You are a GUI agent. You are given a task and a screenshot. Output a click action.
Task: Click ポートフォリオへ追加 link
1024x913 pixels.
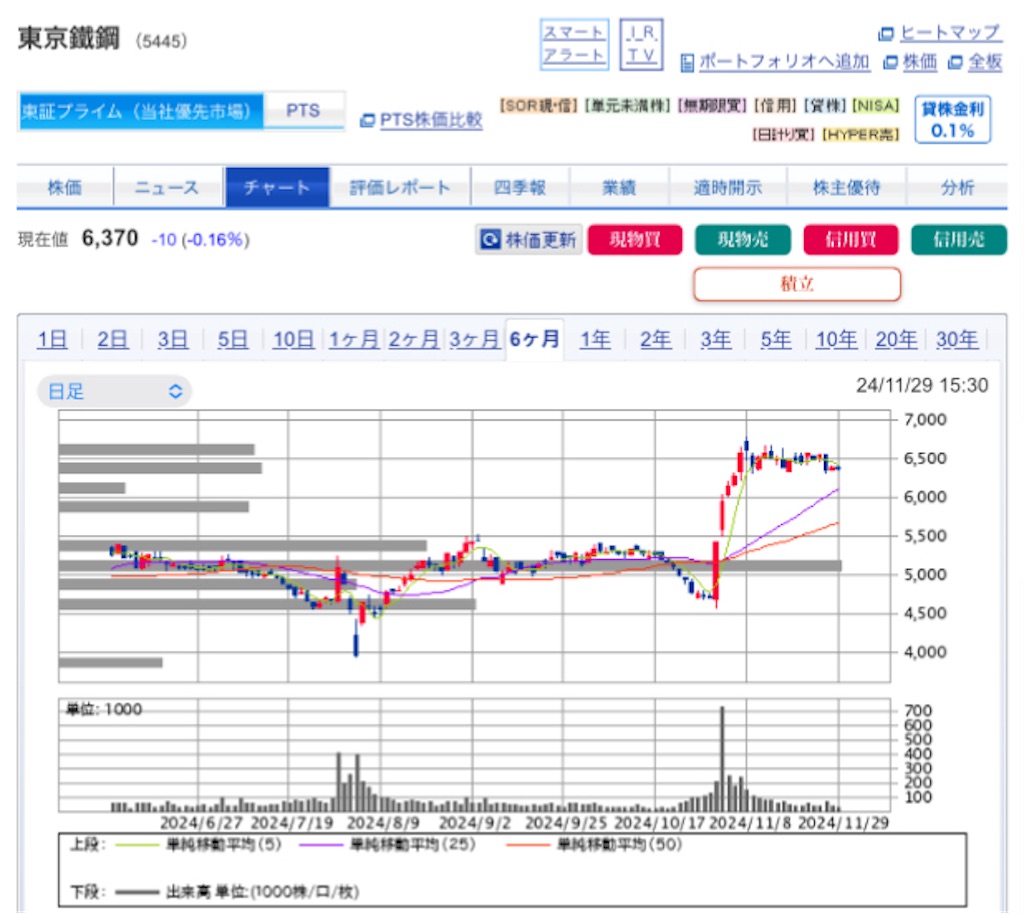click(784, 62)
